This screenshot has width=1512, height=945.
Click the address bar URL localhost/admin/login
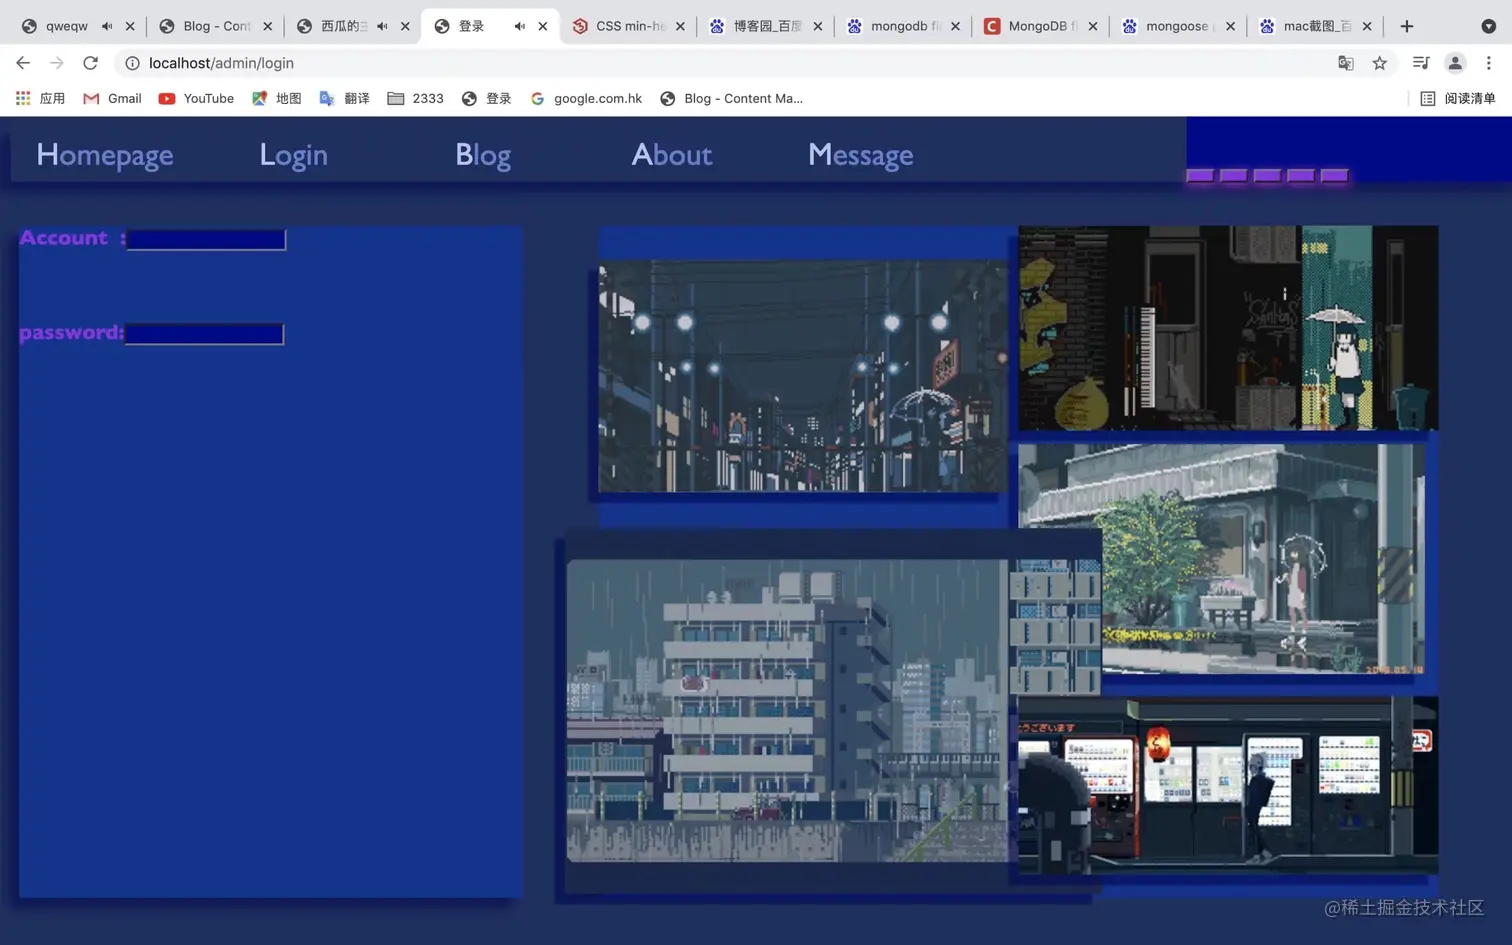point(221,63)
